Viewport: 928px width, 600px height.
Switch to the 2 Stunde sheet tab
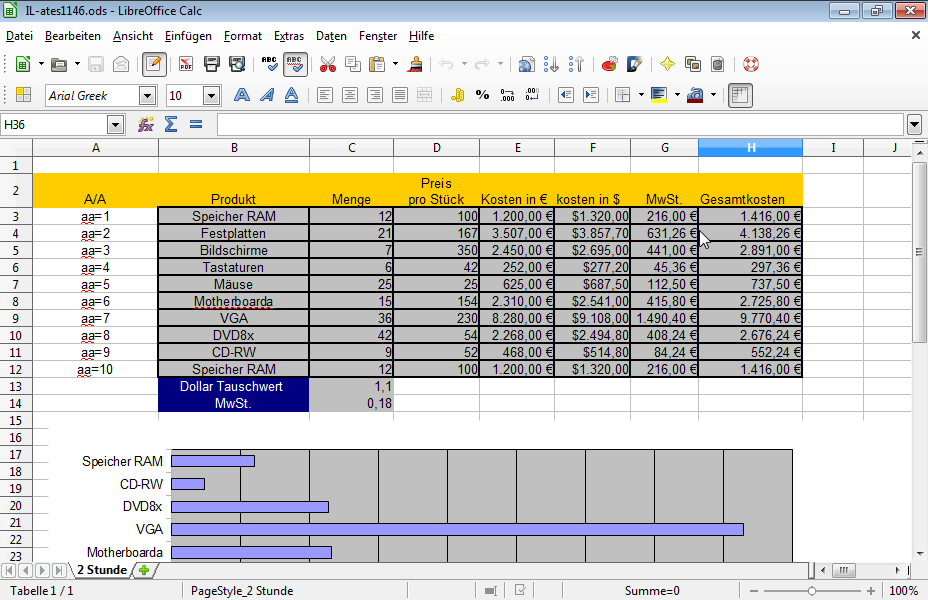102,570
